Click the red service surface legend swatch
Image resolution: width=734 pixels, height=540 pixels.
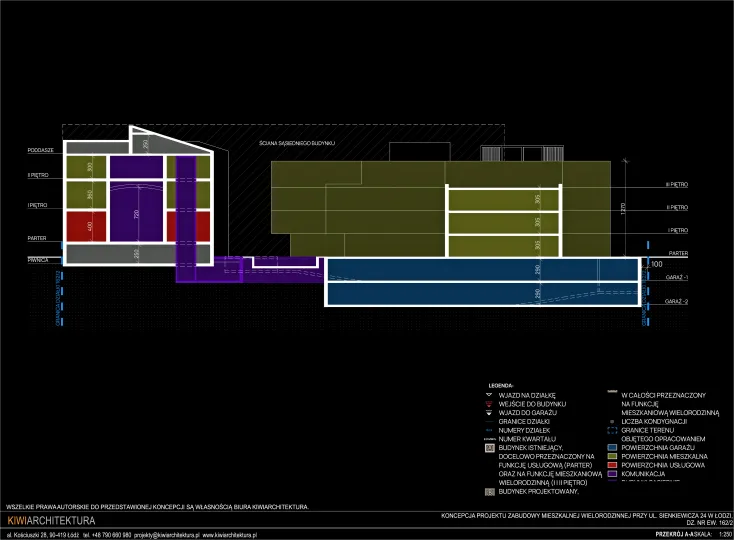(x=612, y=466)
